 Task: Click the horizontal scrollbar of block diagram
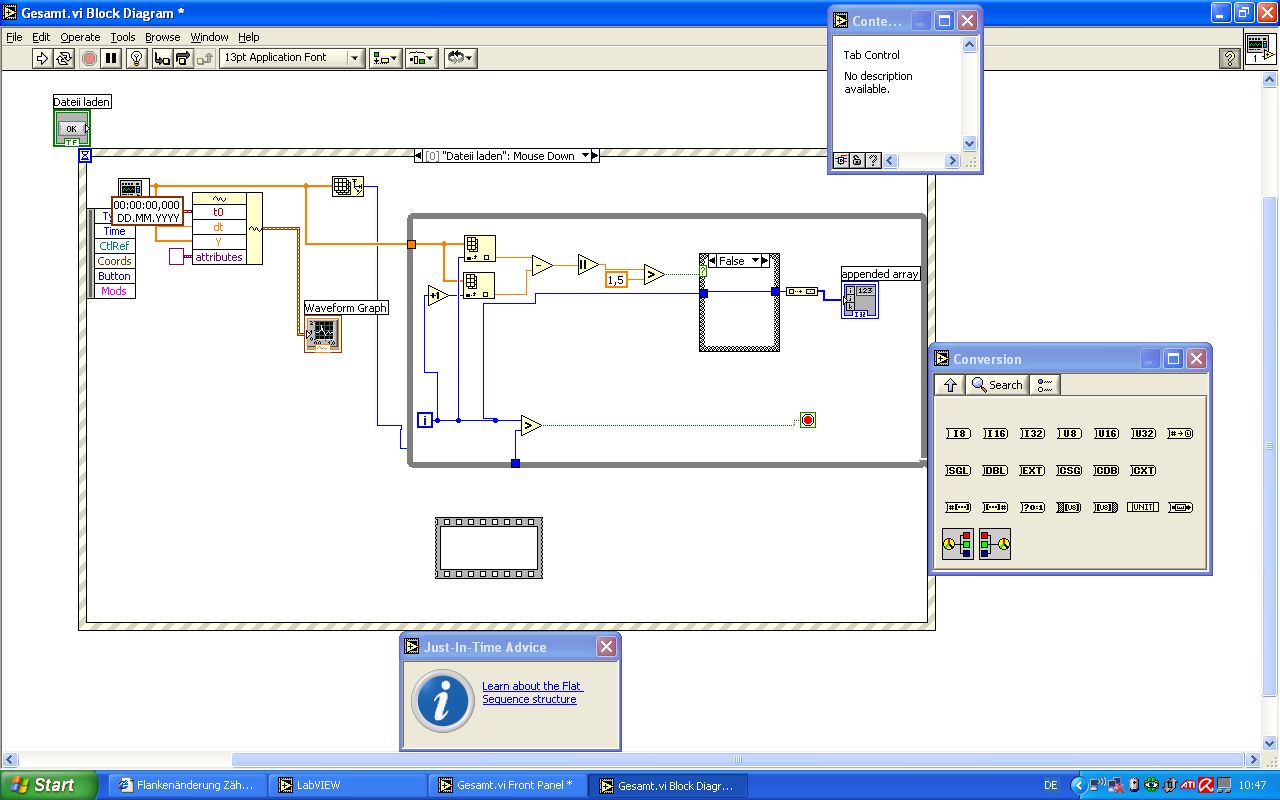tap(738, 759)
